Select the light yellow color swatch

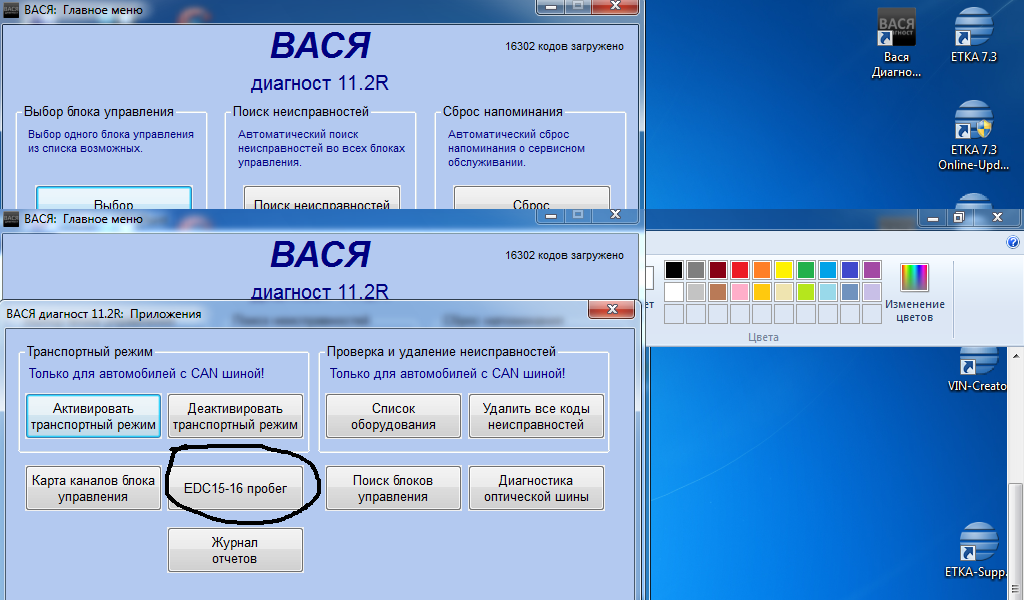pyautogui.click(x=784, y=292)
